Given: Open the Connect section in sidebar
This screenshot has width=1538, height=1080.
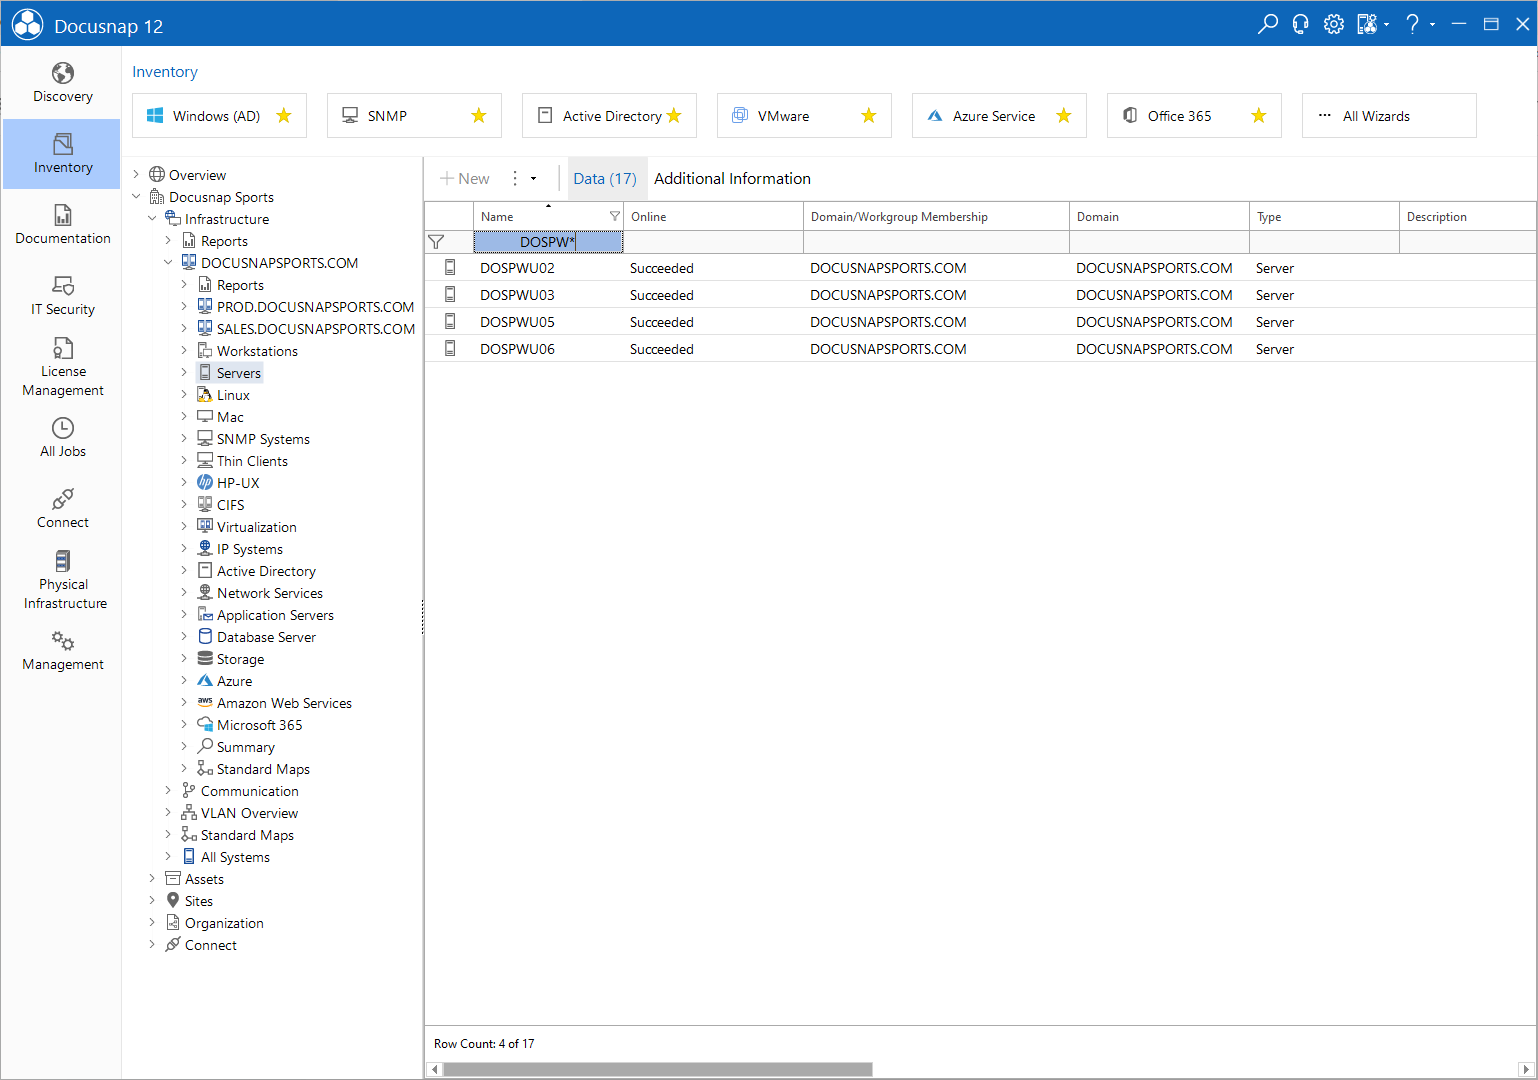Looking at the screenshot, I should [62, 509].
